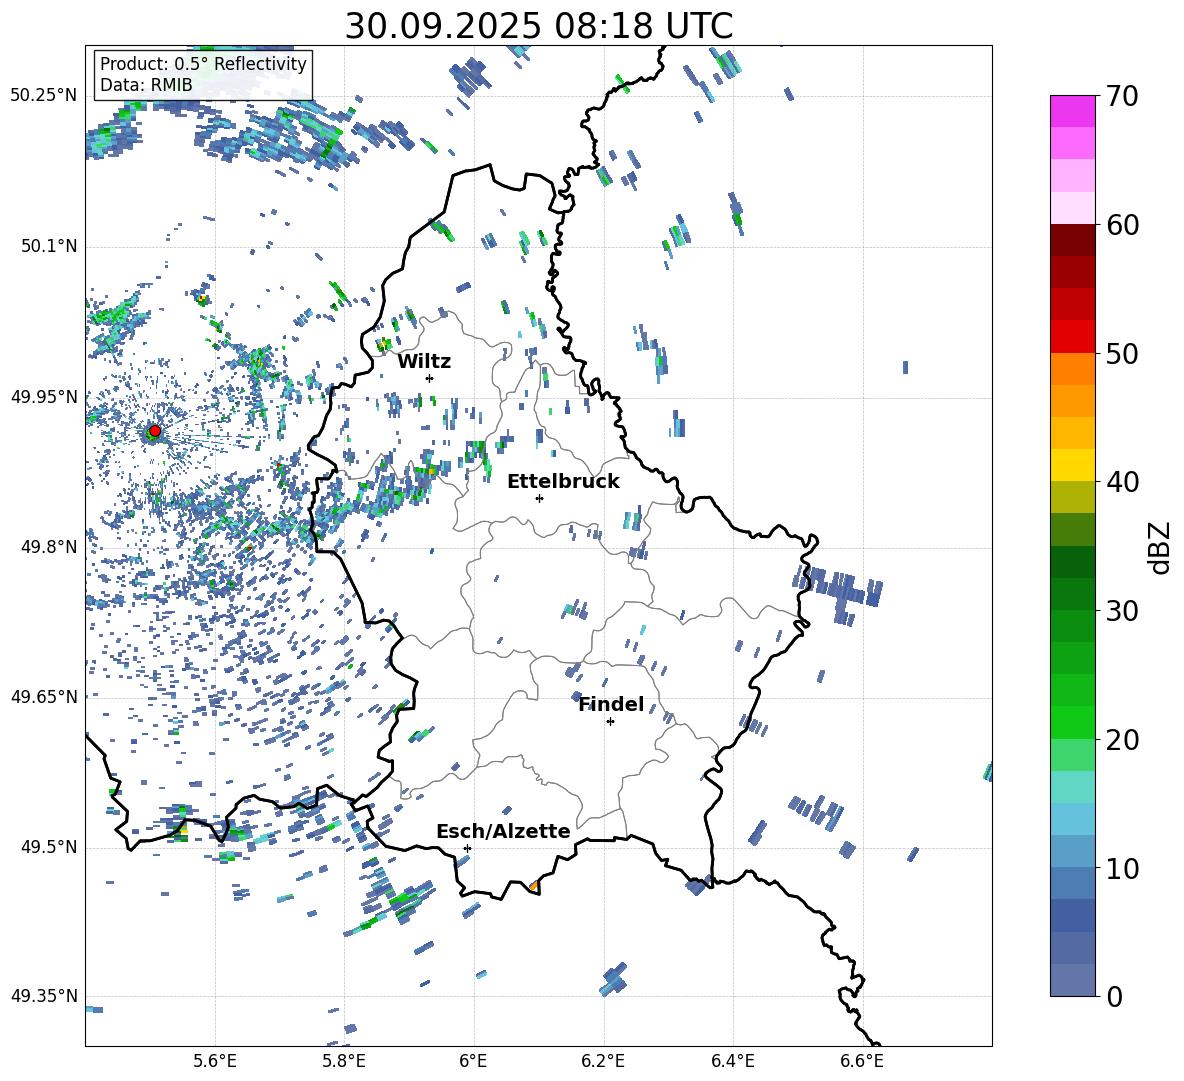Click the 10 value on the colorbar

tap(1121, 868)
